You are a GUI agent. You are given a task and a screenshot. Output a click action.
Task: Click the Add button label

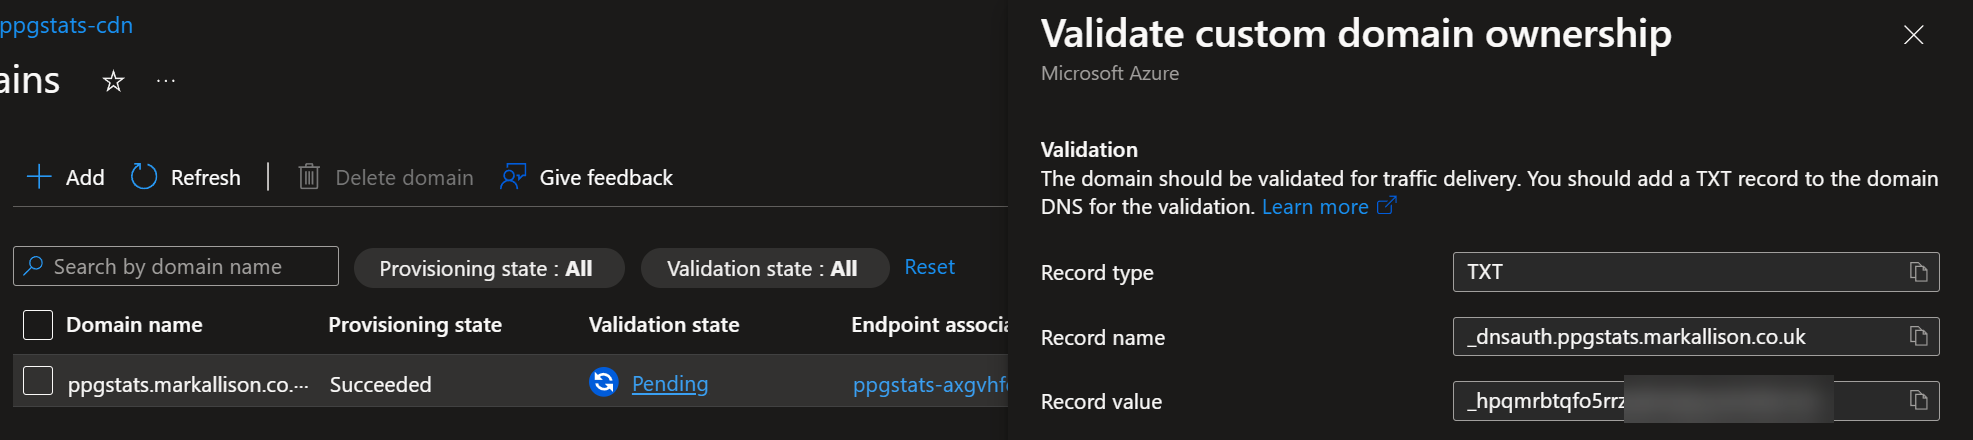tap(85, 178)
